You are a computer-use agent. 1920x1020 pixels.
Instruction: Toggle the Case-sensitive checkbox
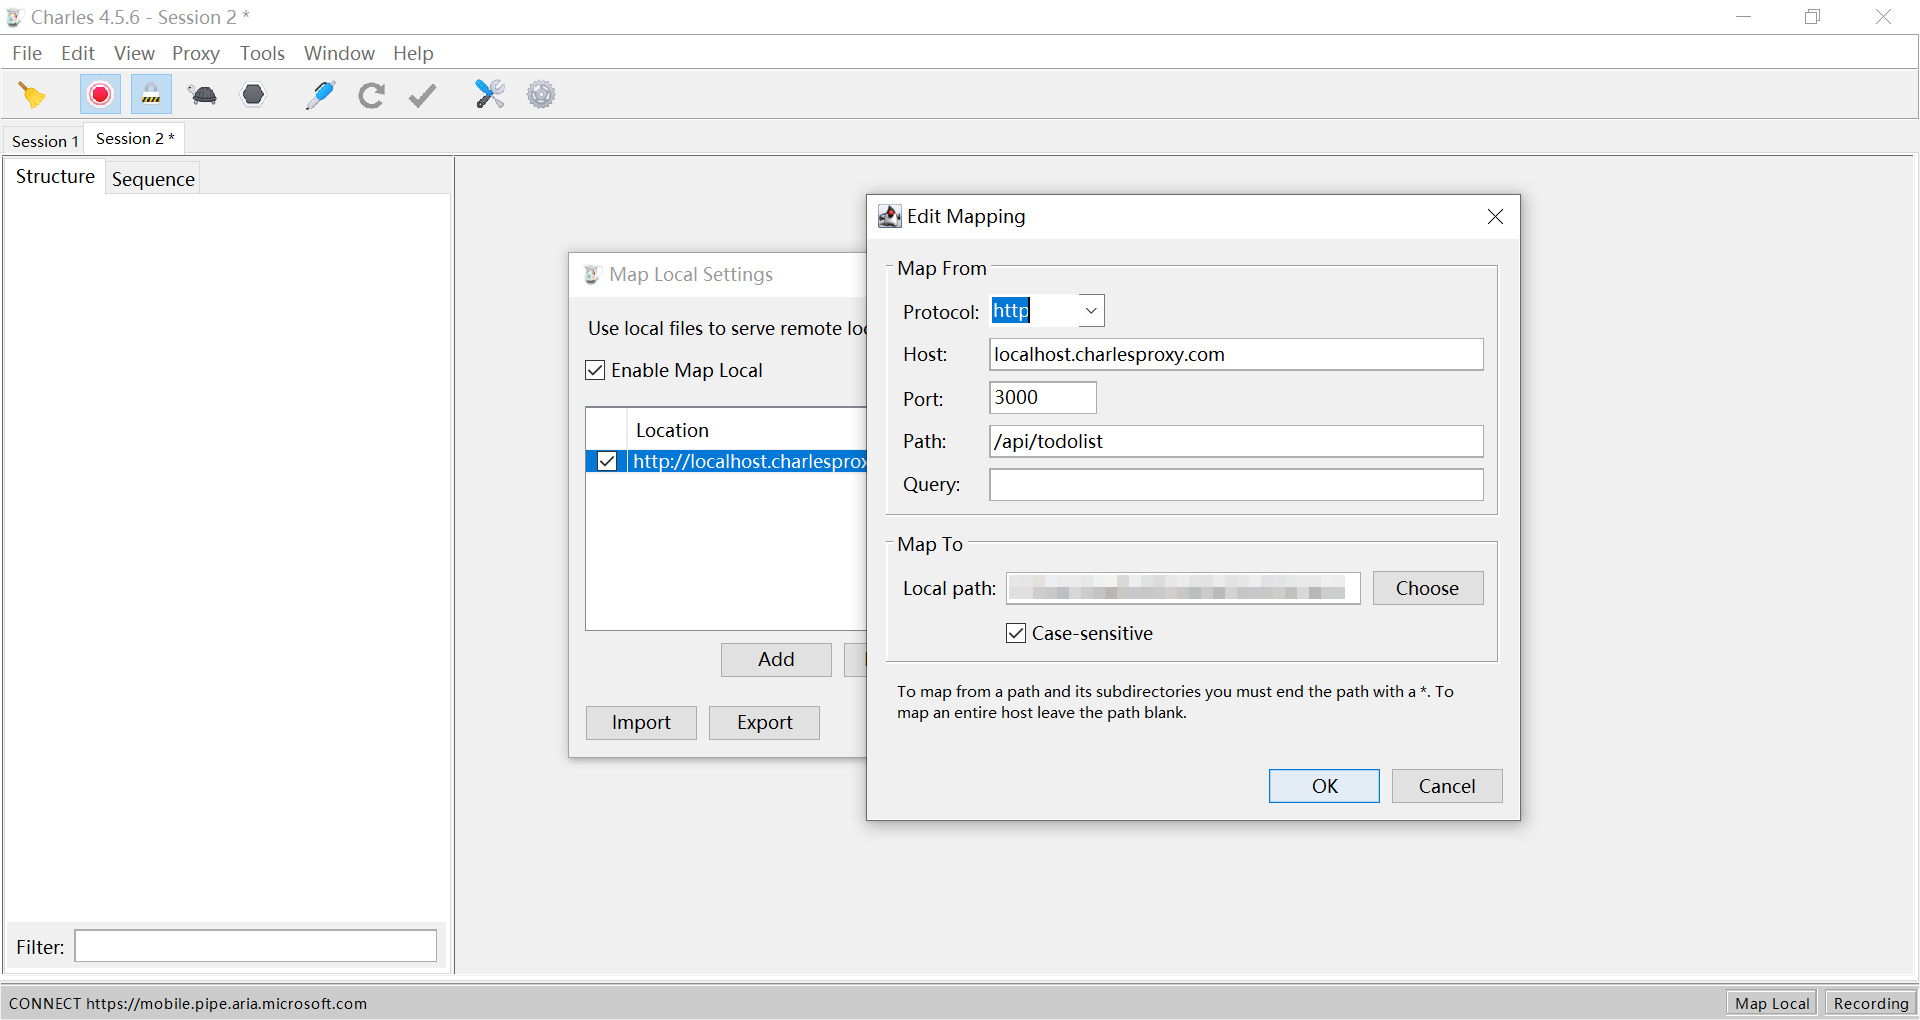coord(1016,633)
